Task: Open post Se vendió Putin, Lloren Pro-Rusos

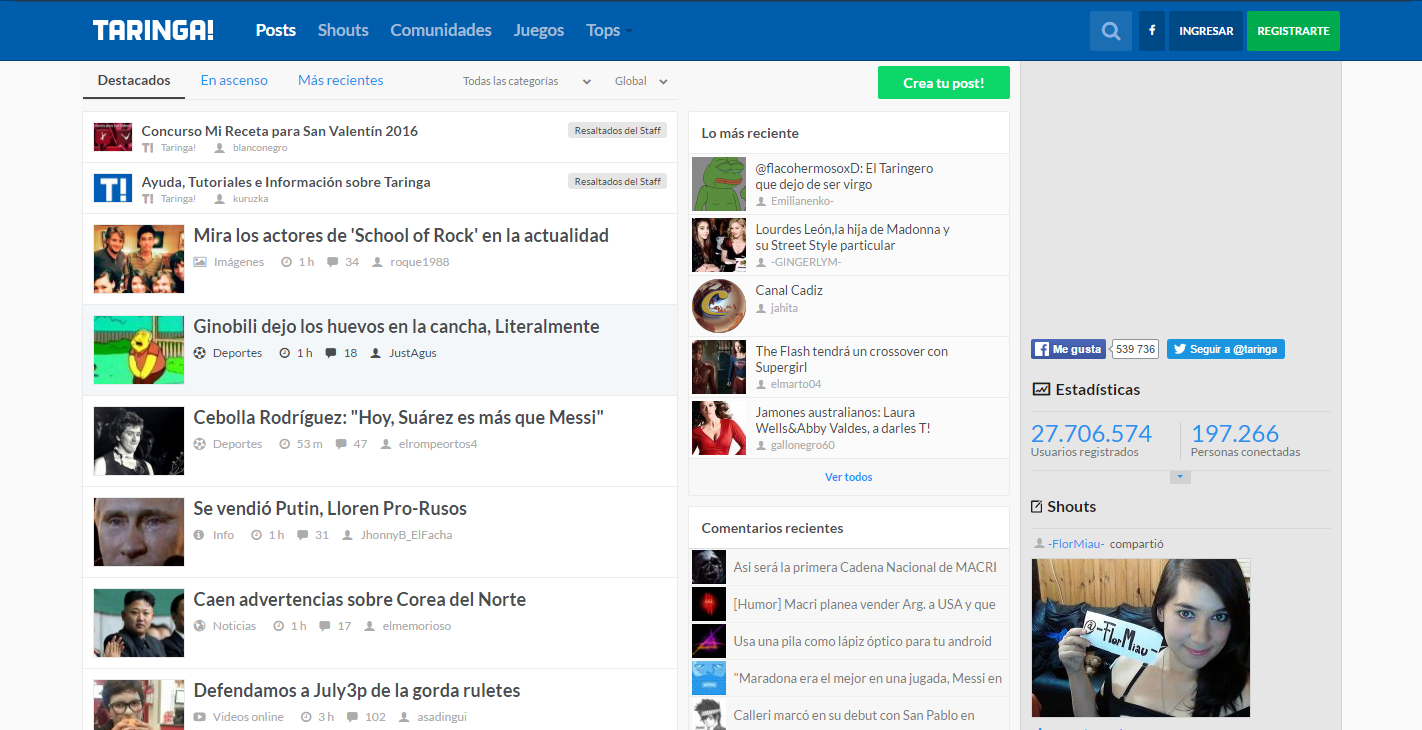Action: pyautogui.click(x=330, y=509)
